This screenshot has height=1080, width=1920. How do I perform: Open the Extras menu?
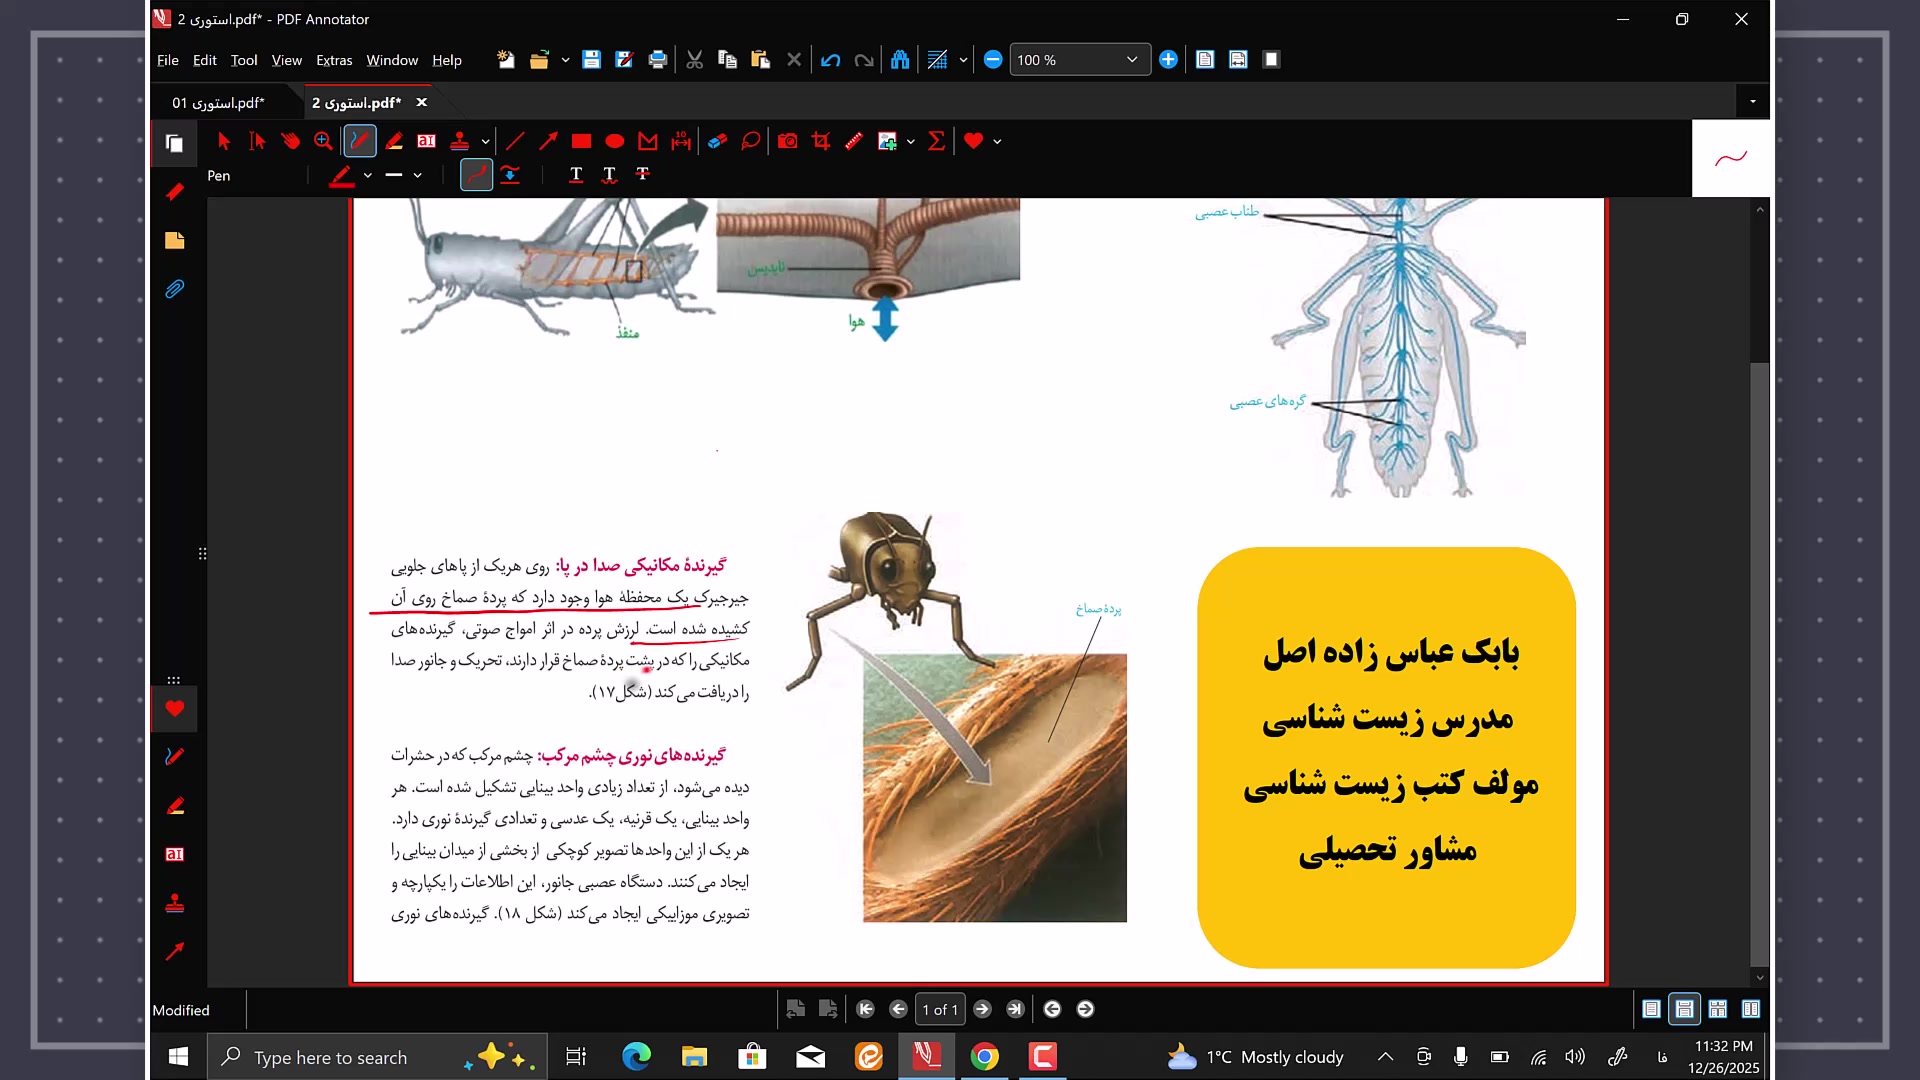pyautogui.click(x=334, y=60)
